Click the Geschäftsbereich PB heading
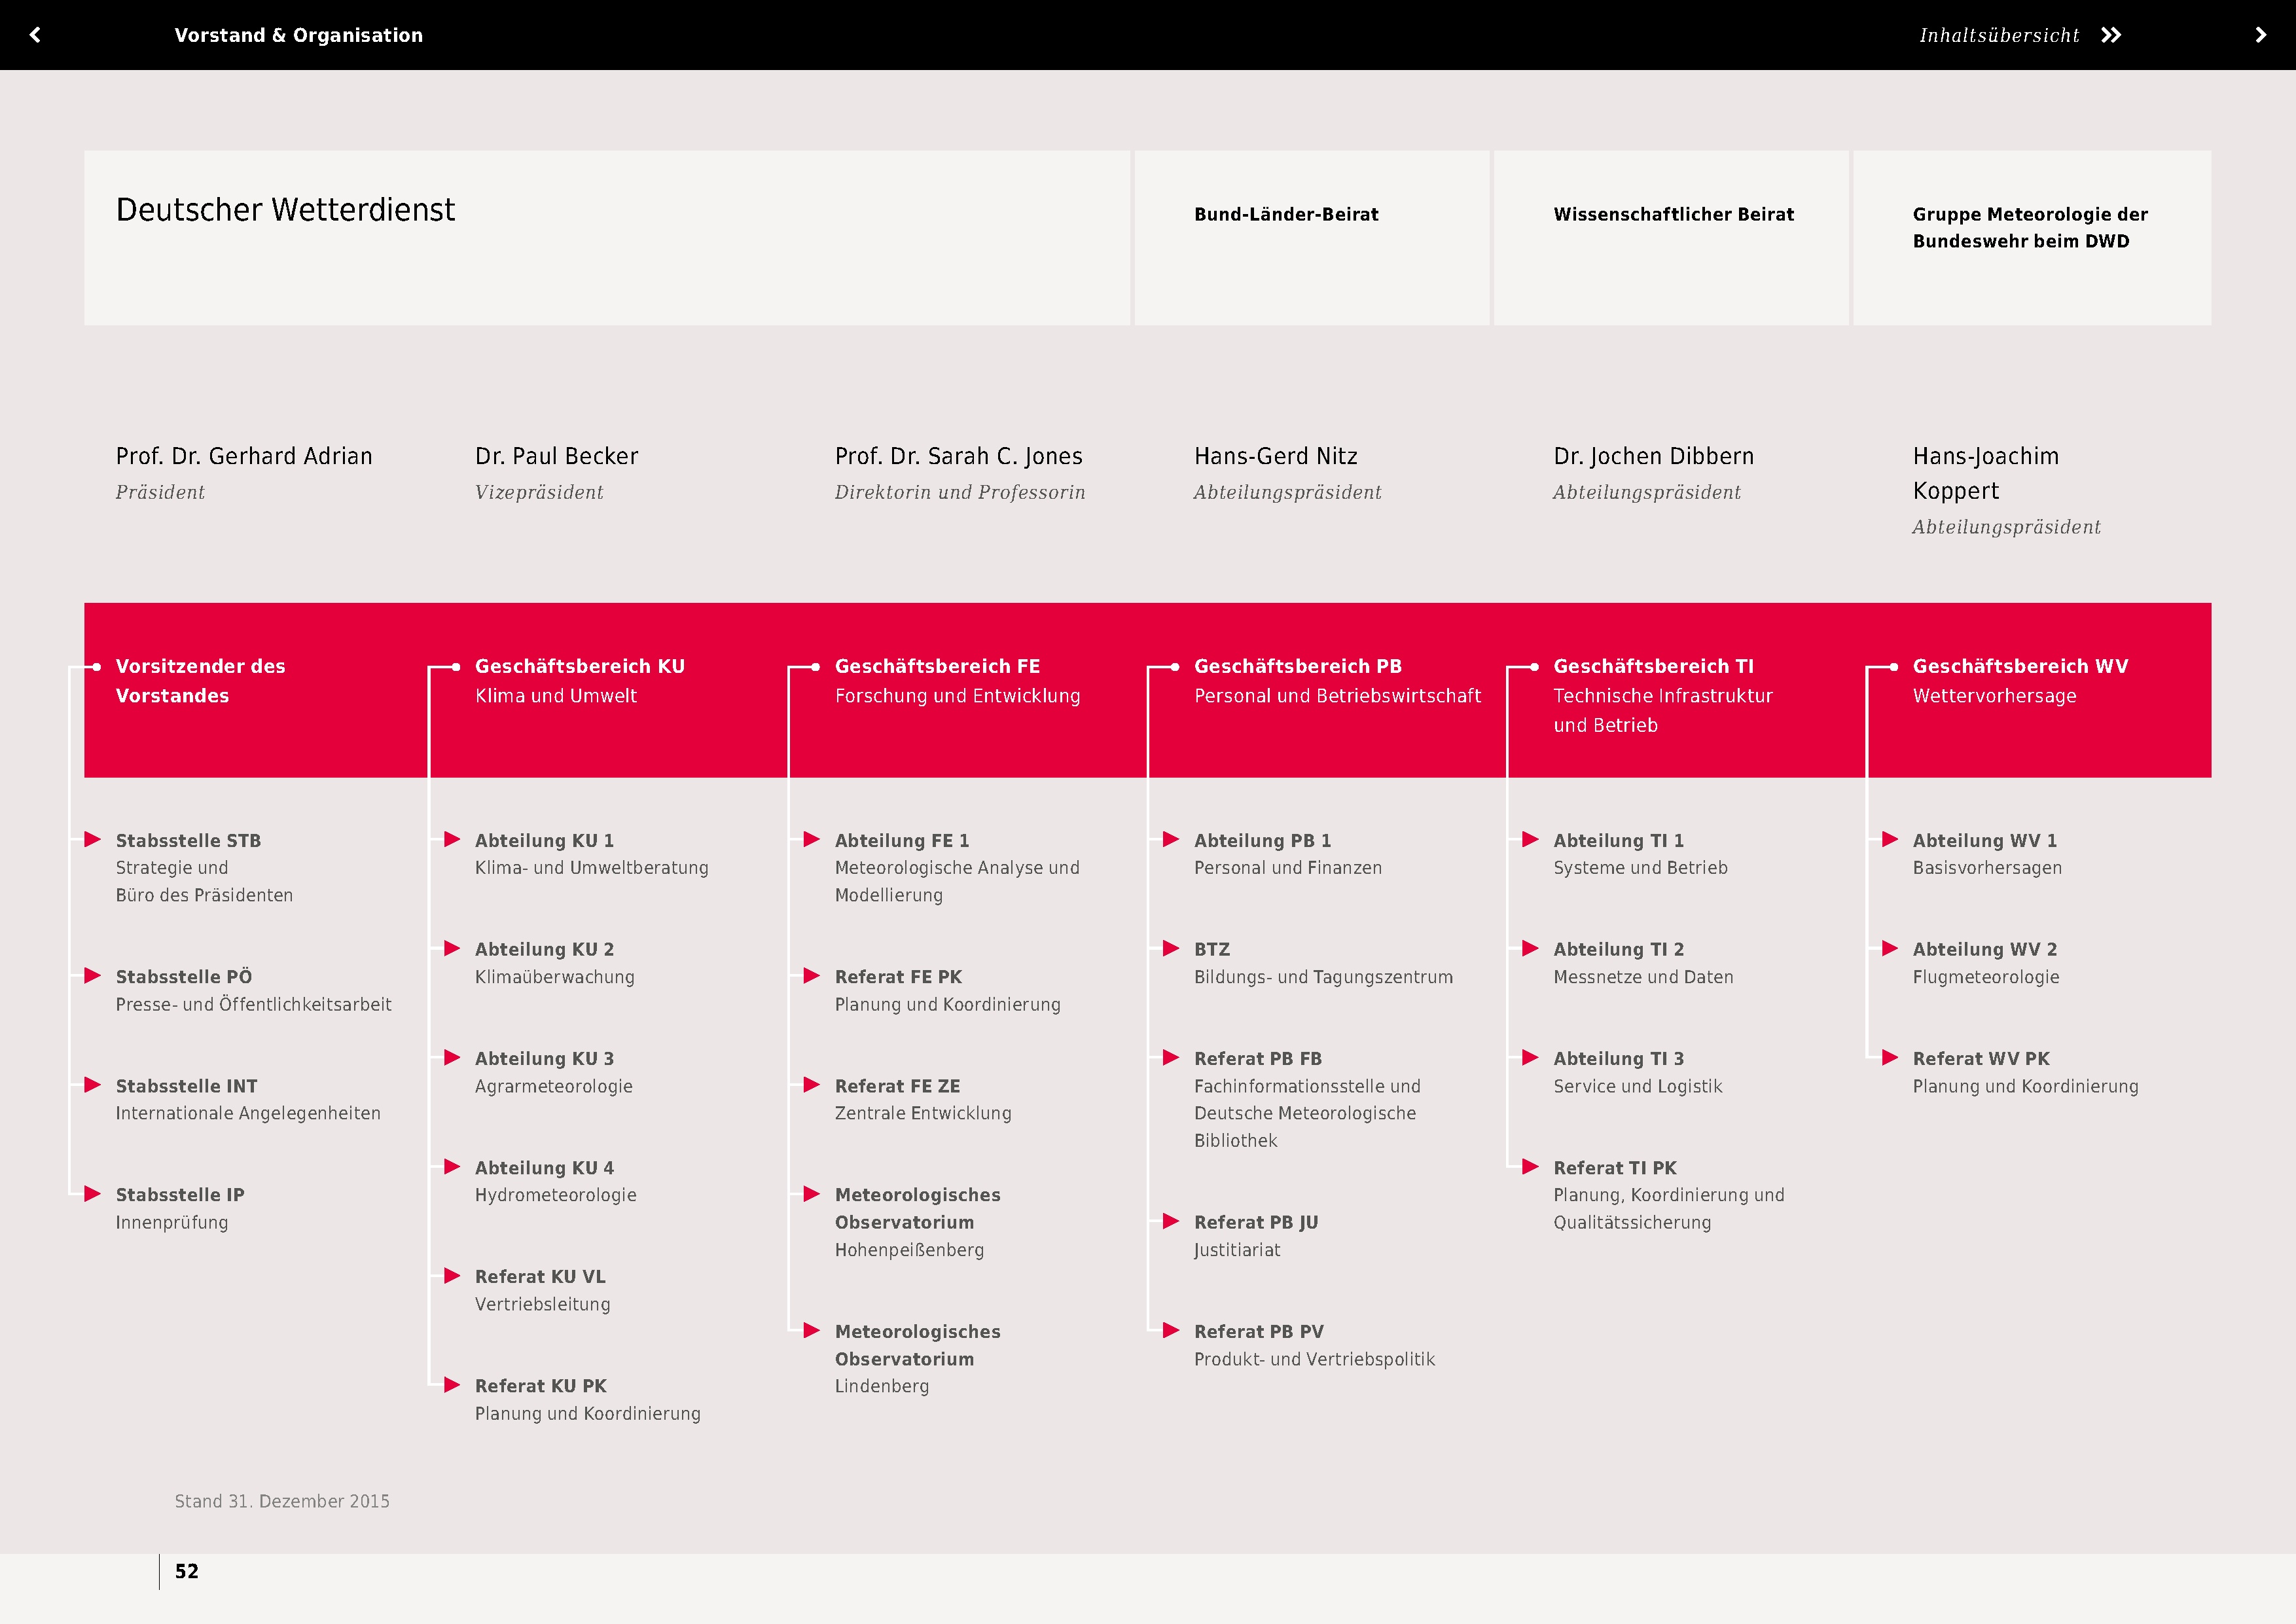 coord(1297,666)
